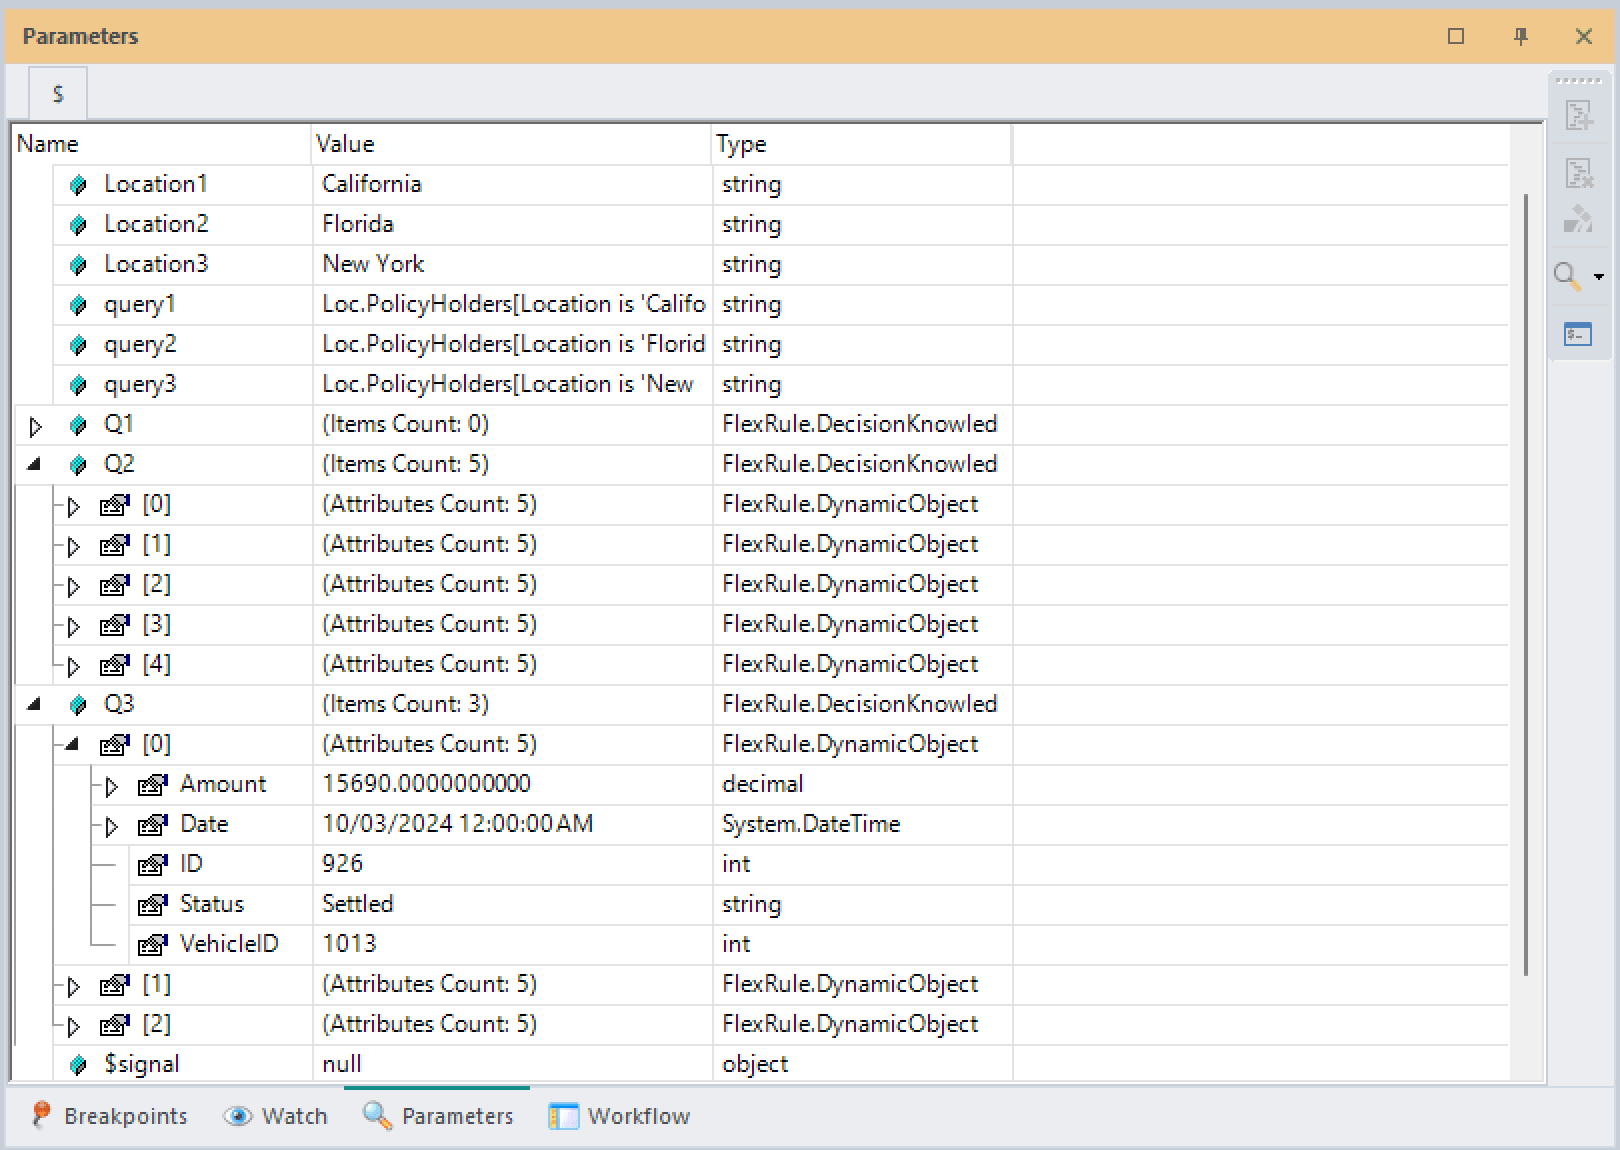Click the ID property icon
This screenshot has height=1150, width=1620.
coord(152,865)
